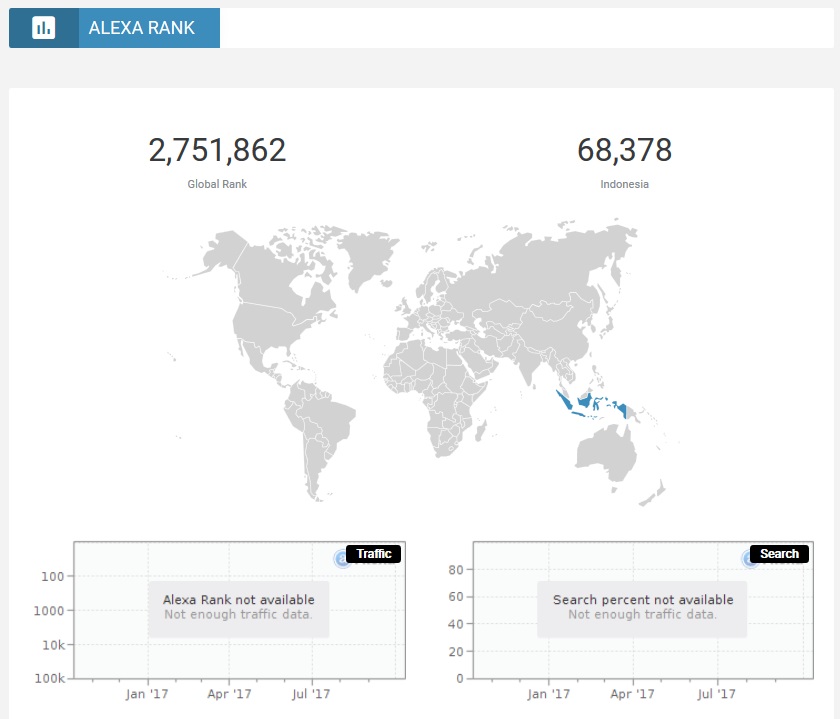Click the Alexa logo on Traffic chart
Viewport: 840px width, 719px height.
point(340,559)
